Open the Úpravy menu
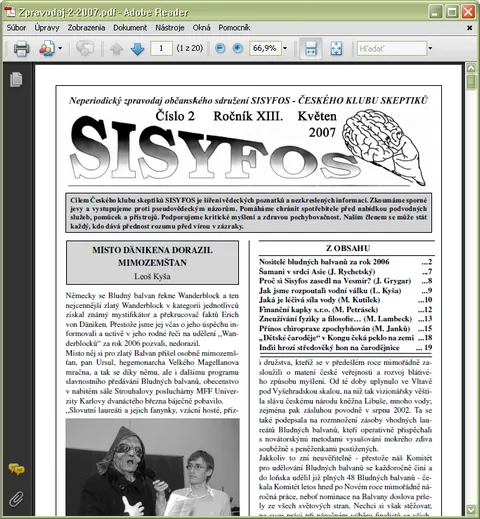 47,28
